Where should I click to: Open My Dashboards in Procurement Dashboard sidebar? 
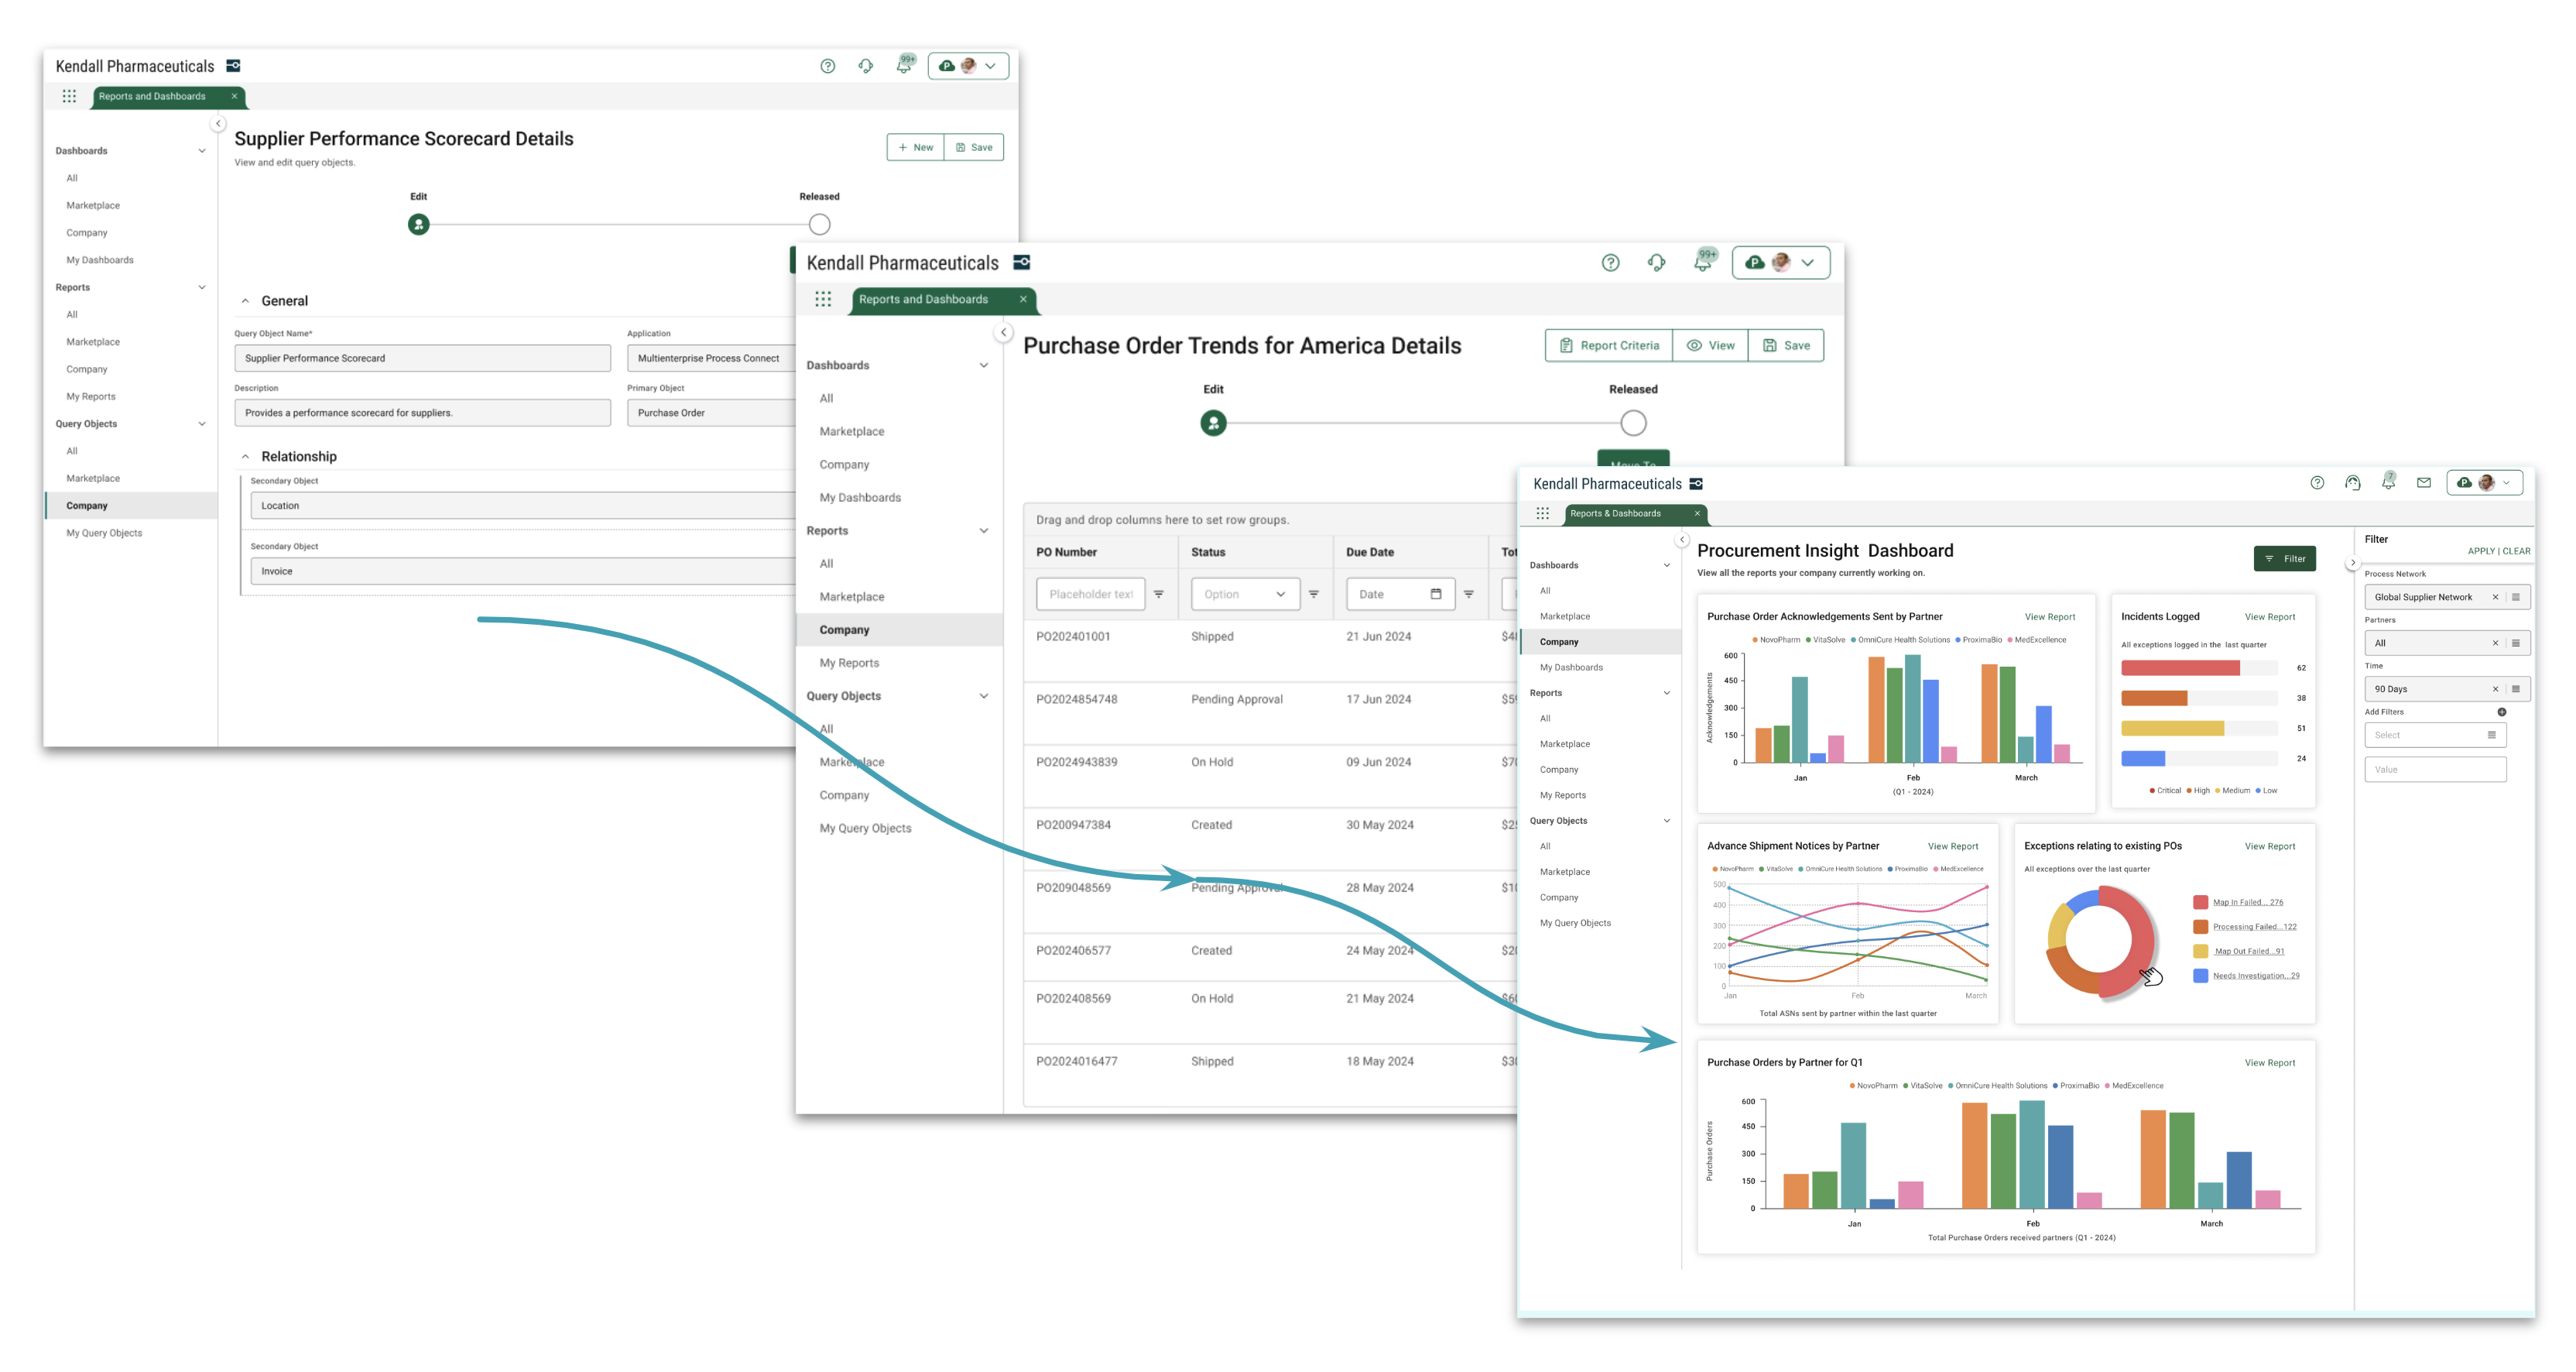[x=1571, y=667]
